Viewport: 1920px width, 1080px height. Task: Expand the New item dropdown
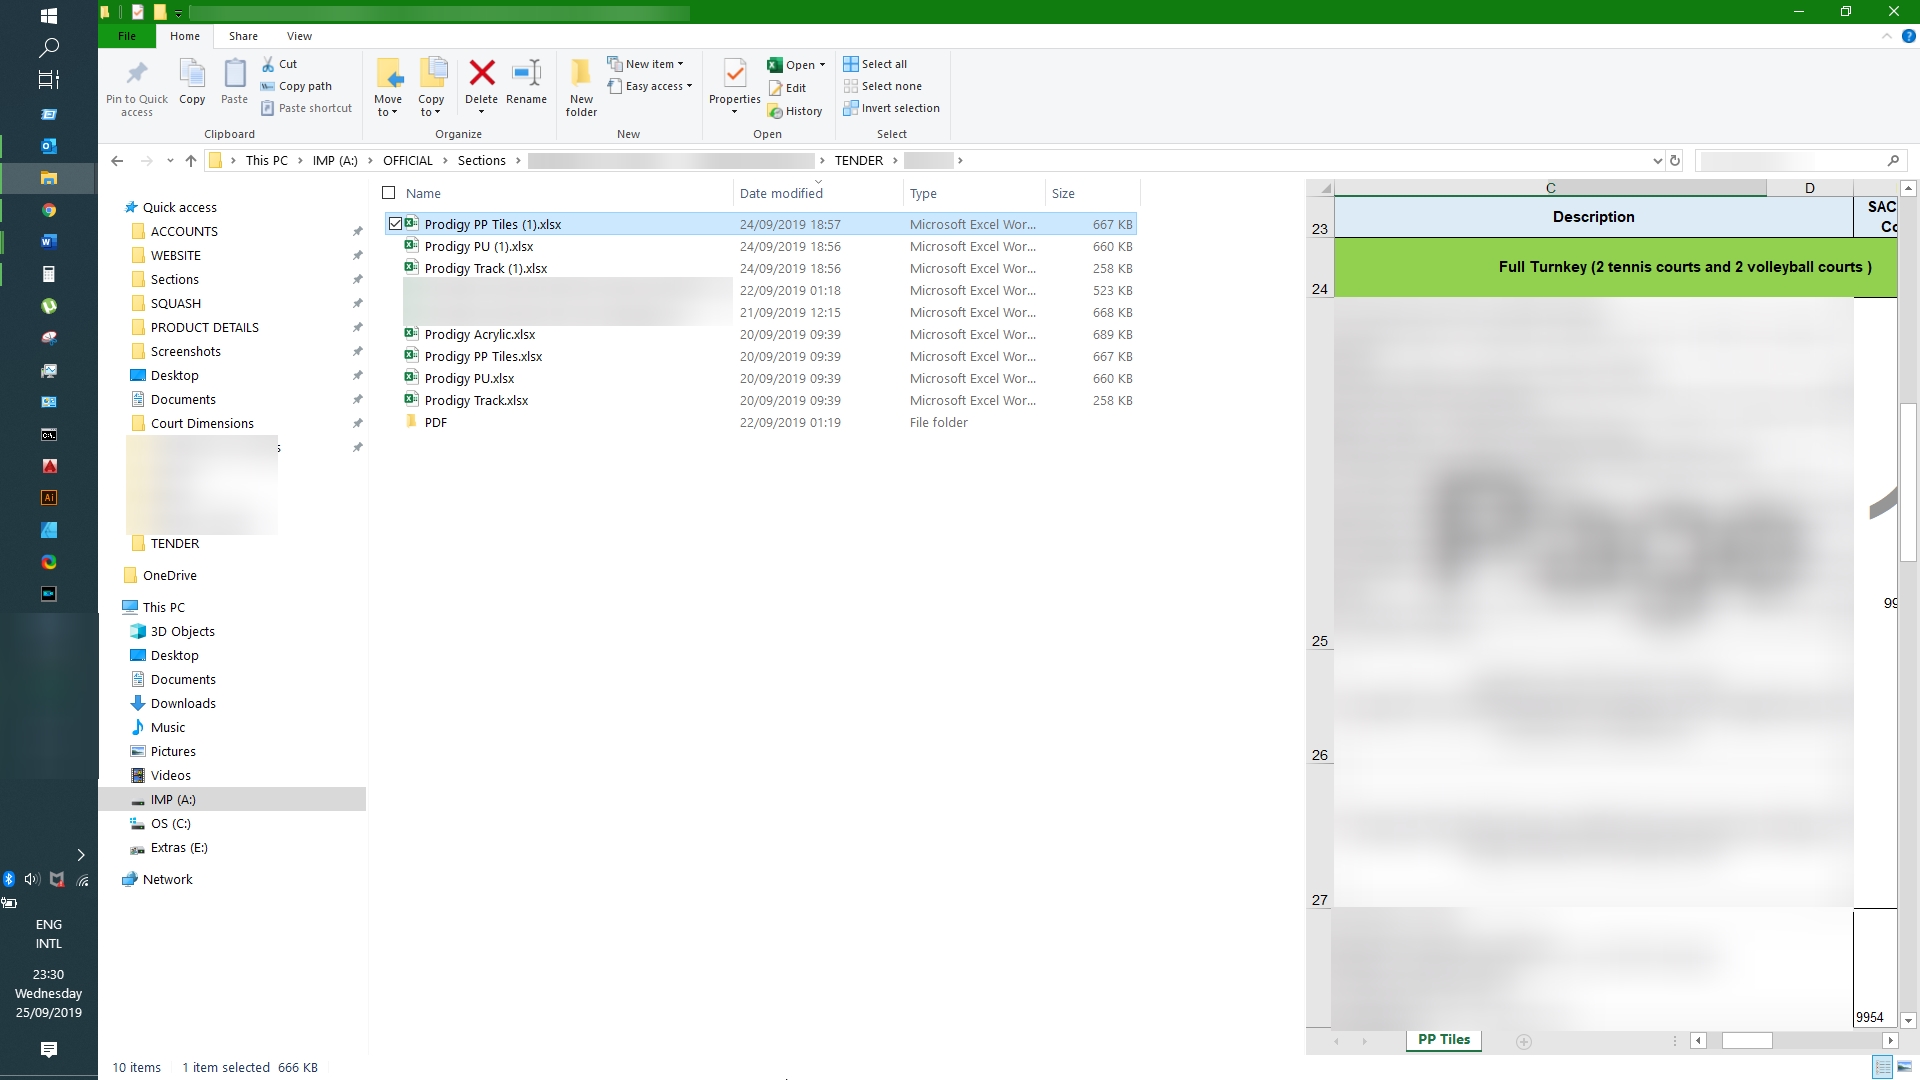[680, 64]
